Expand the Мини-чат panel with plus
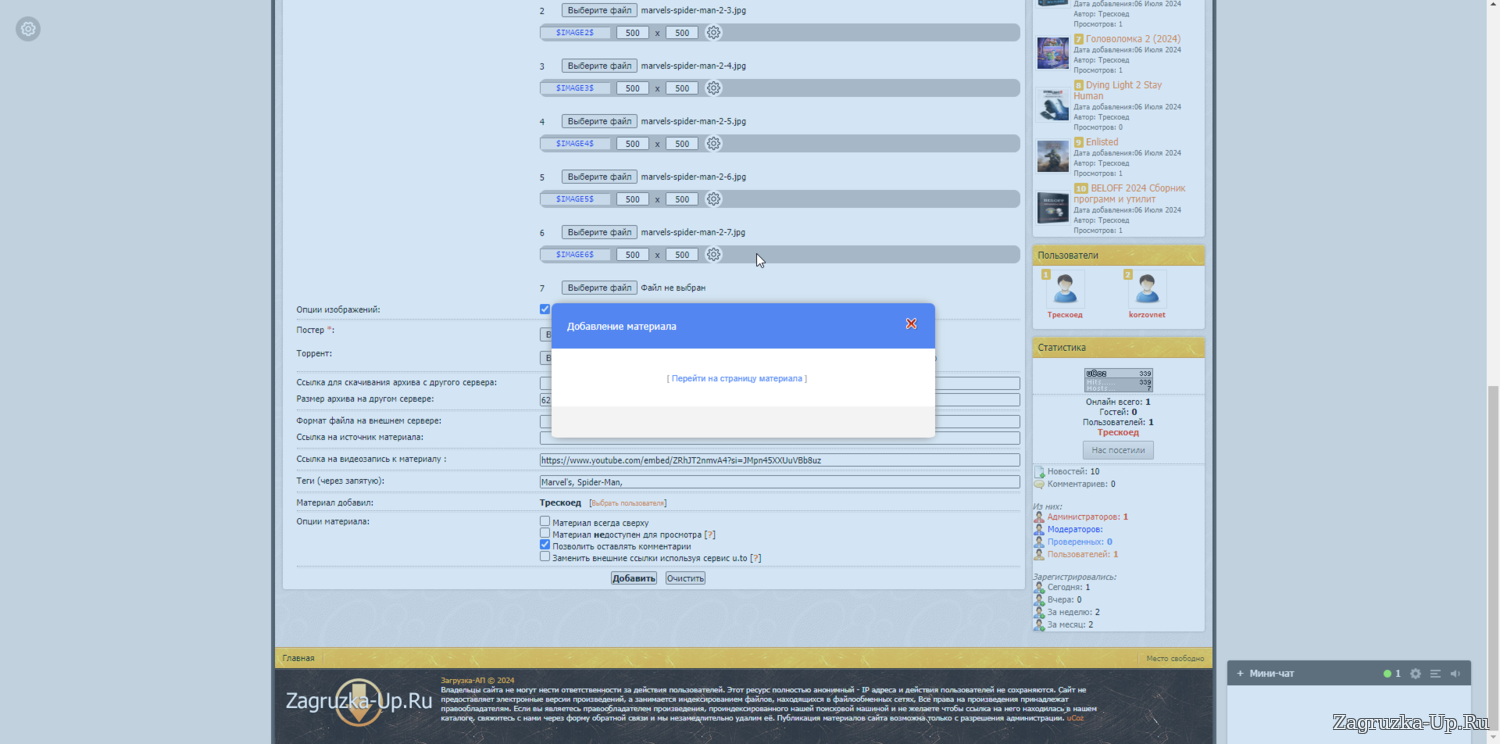Screen dimensions: 1500x744 coord(1240,674)
